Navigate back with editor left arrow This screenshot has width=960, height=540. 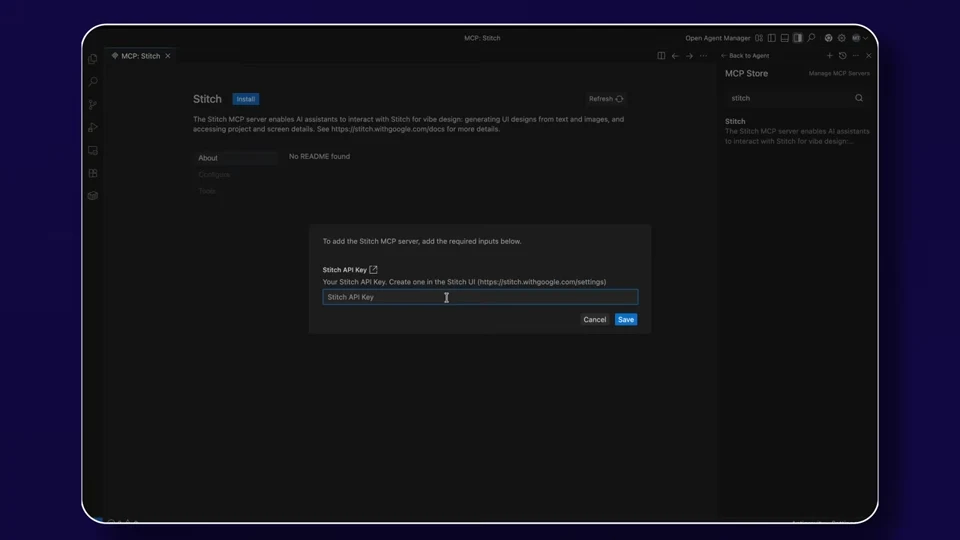click(x=675, y=56)
